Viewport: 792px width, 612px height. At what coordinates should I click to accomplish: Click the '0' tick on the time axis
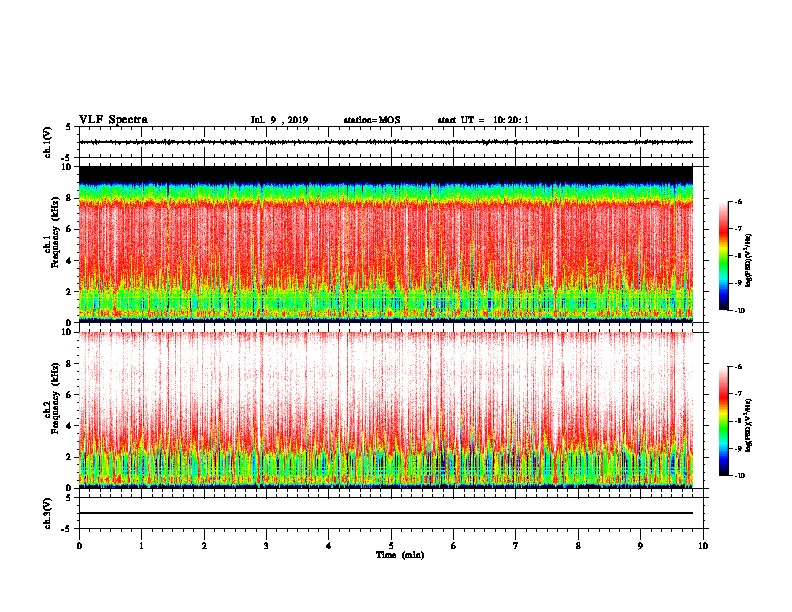click(79, 545)
